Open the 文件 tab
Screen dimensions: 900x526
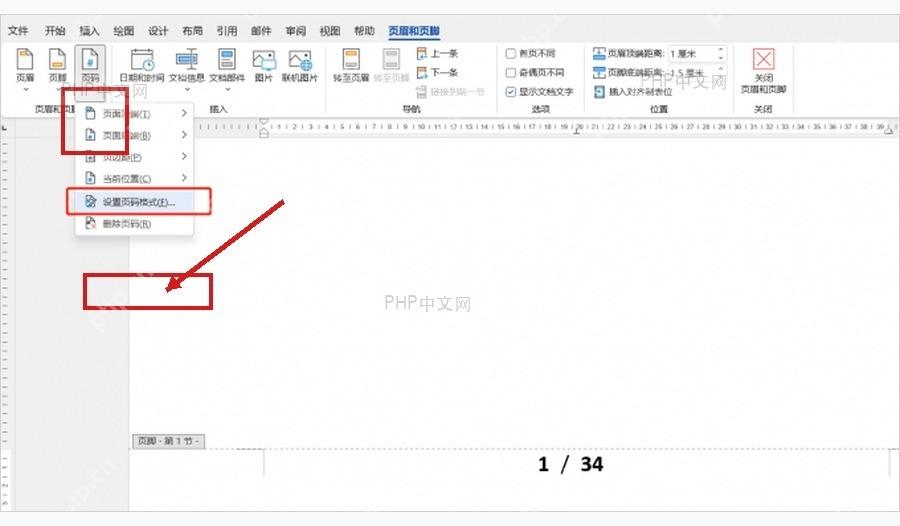click(x=18, y=31)
